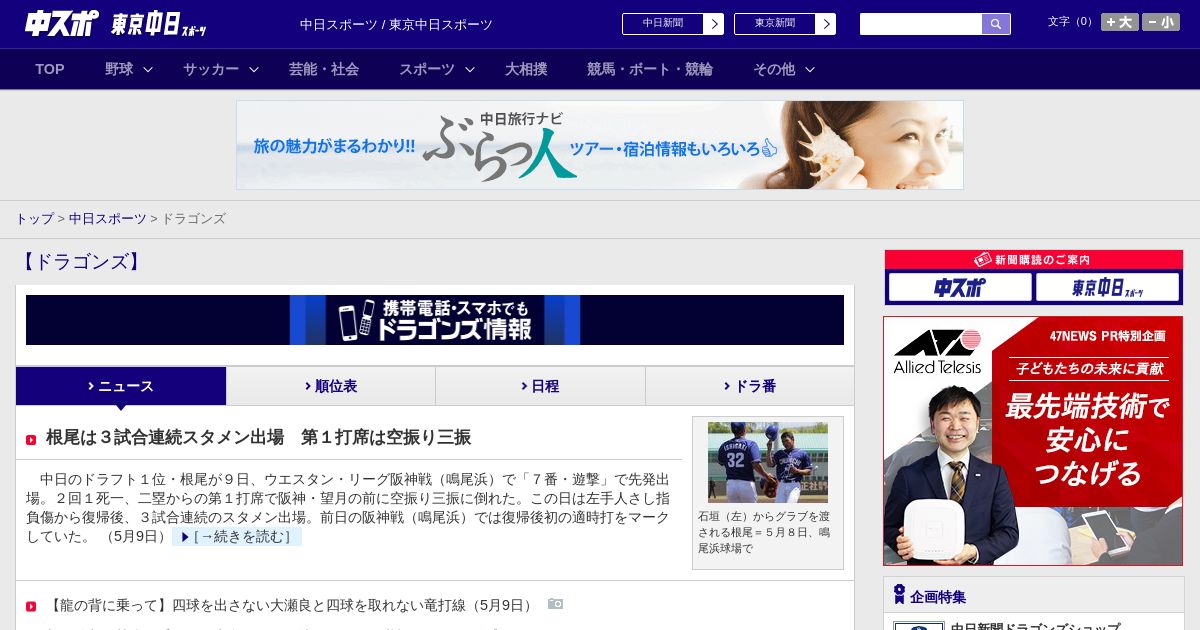The height and width of the screenshot is (630, 1200).
Task: Open 大相撲 navigation item
Action: (x=526, y=69)
